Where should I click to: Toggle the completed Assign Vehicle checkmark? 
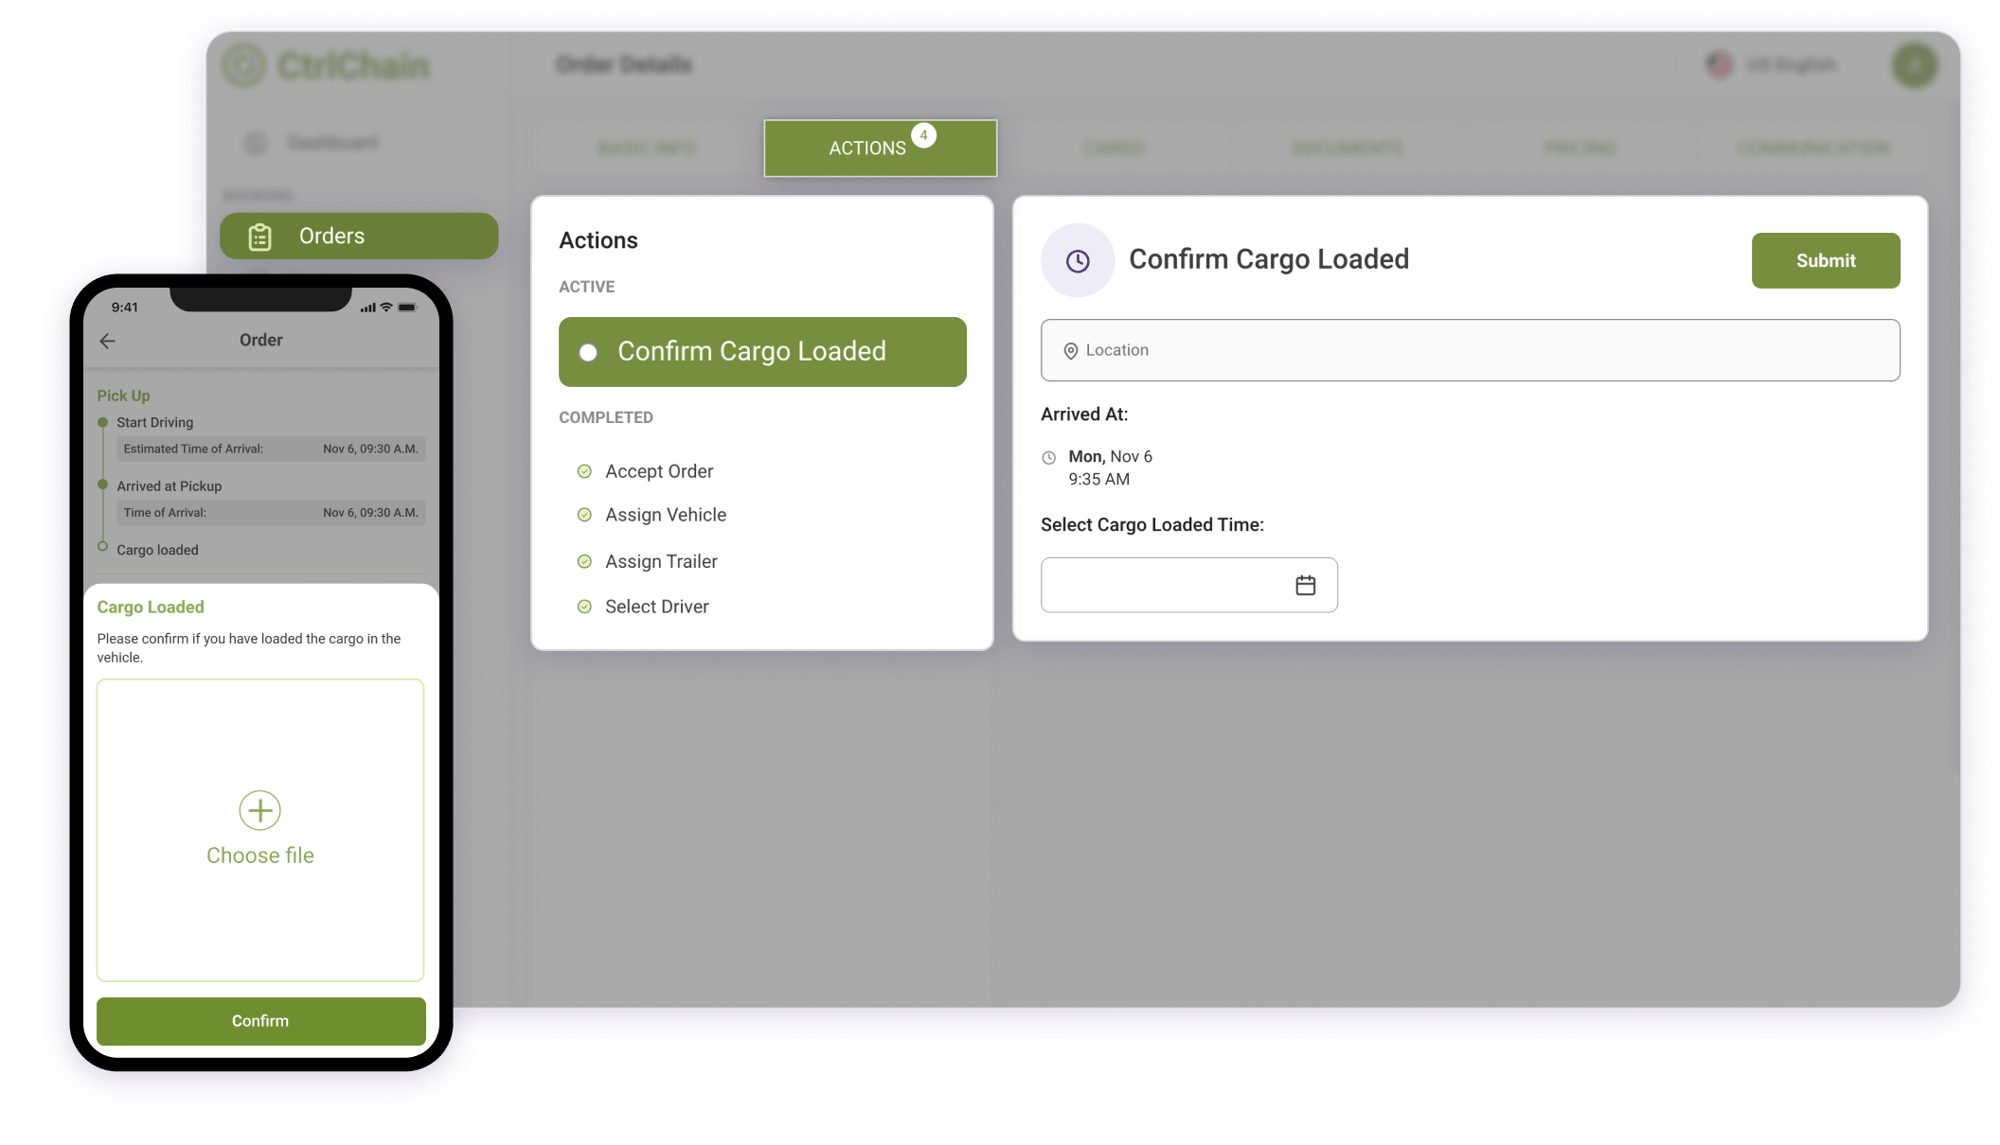click(x=584, y=513)
